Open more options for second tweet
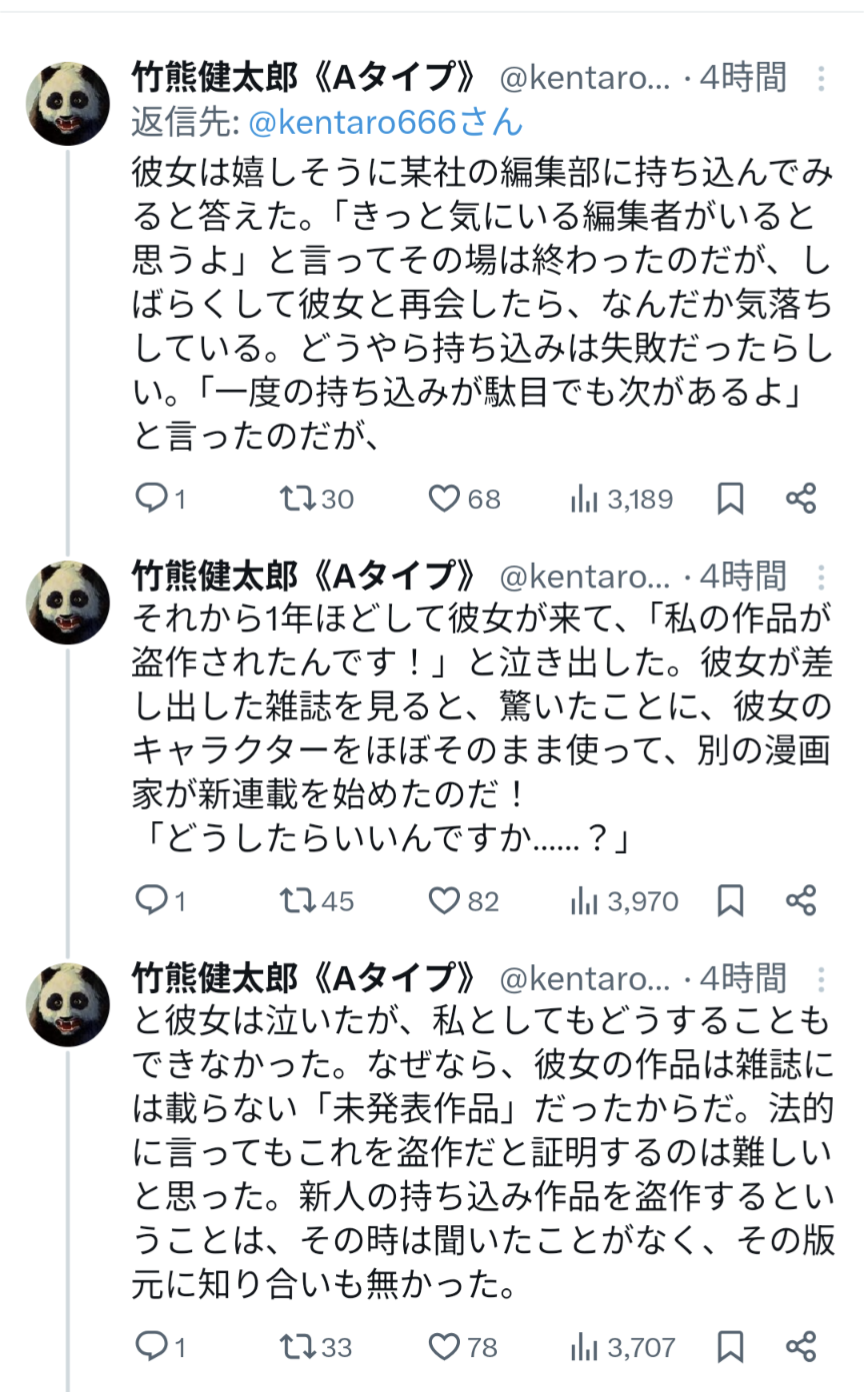The width and height of the screenshot is (864, 1392). click(821, 577)
